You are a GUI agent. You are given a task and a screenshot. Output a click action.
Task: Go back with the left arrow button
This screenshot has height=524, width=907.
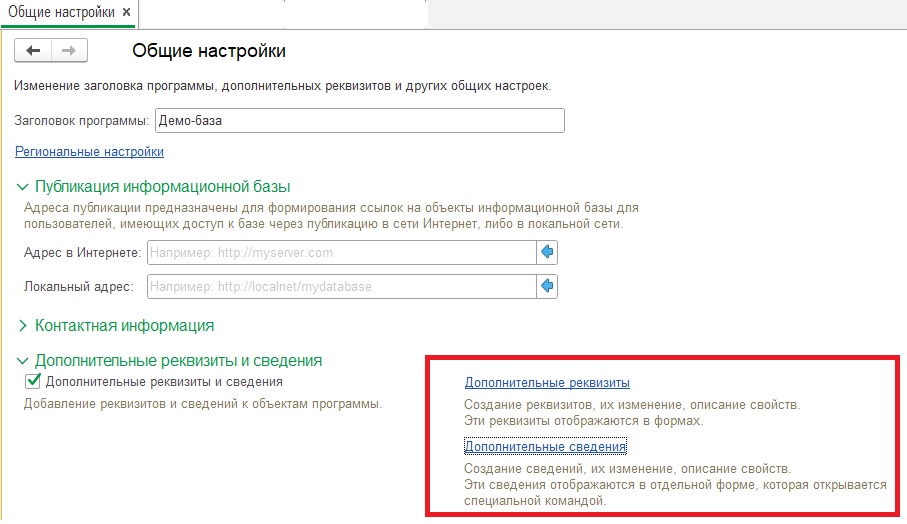coord(33,51)
